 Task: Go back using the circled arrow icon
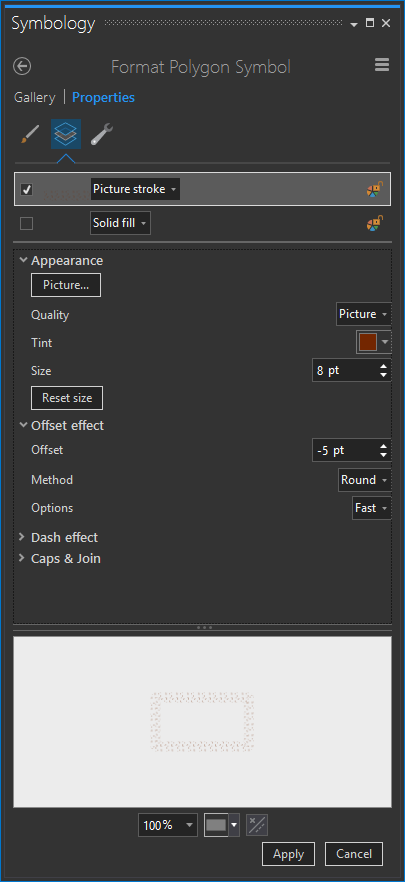[22, 66]
